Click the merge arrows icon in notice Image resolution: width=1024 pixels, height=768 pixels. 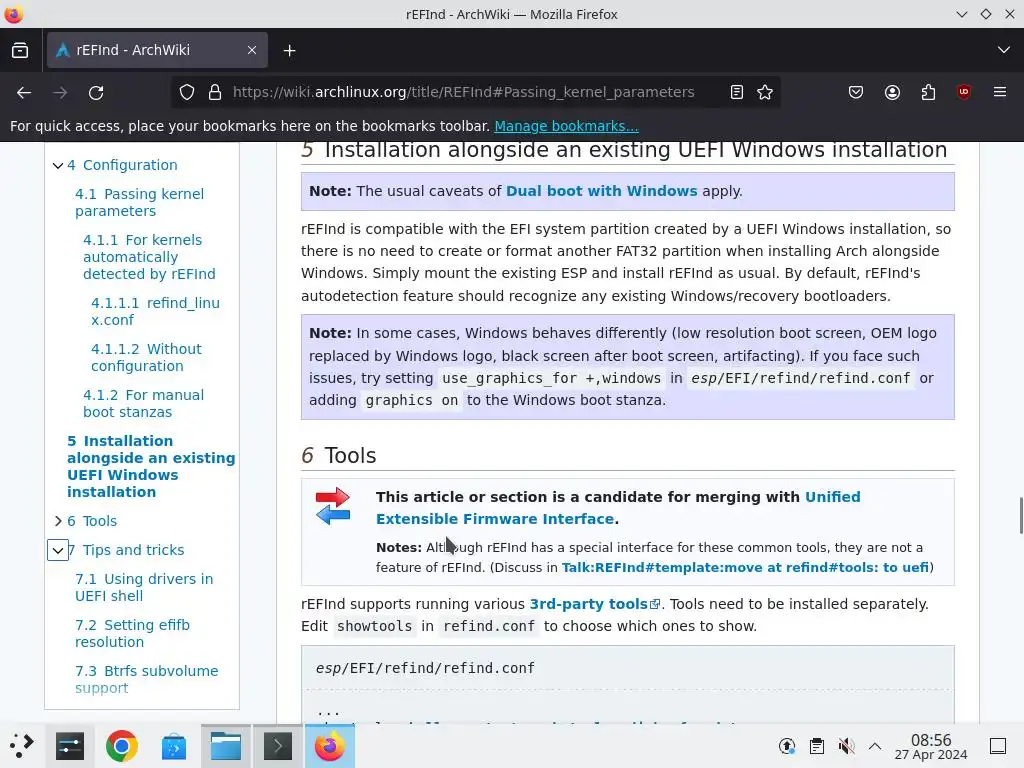point(332,506)
